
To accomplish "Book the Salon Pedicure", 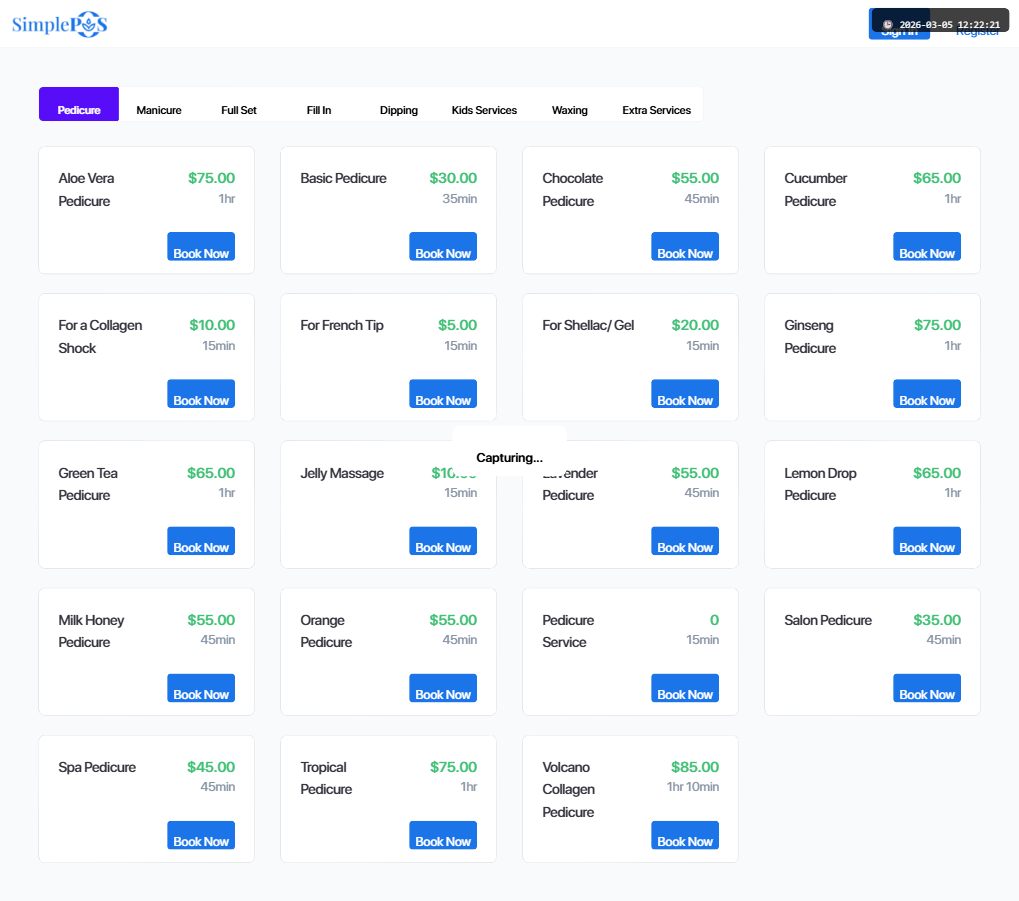I will (x=927, y=688).
